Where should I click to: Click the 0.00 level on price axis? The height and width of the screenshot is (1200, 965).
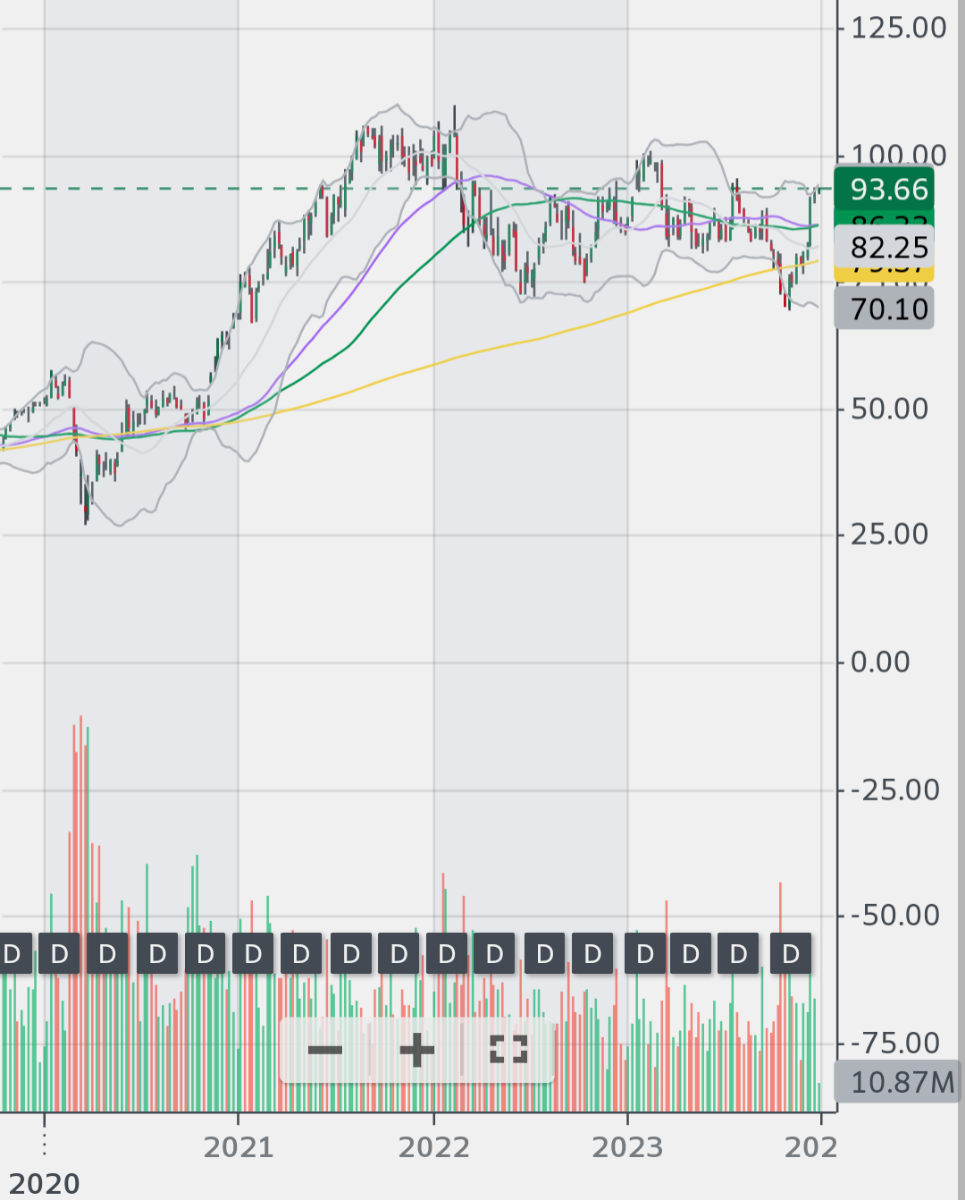898,662
